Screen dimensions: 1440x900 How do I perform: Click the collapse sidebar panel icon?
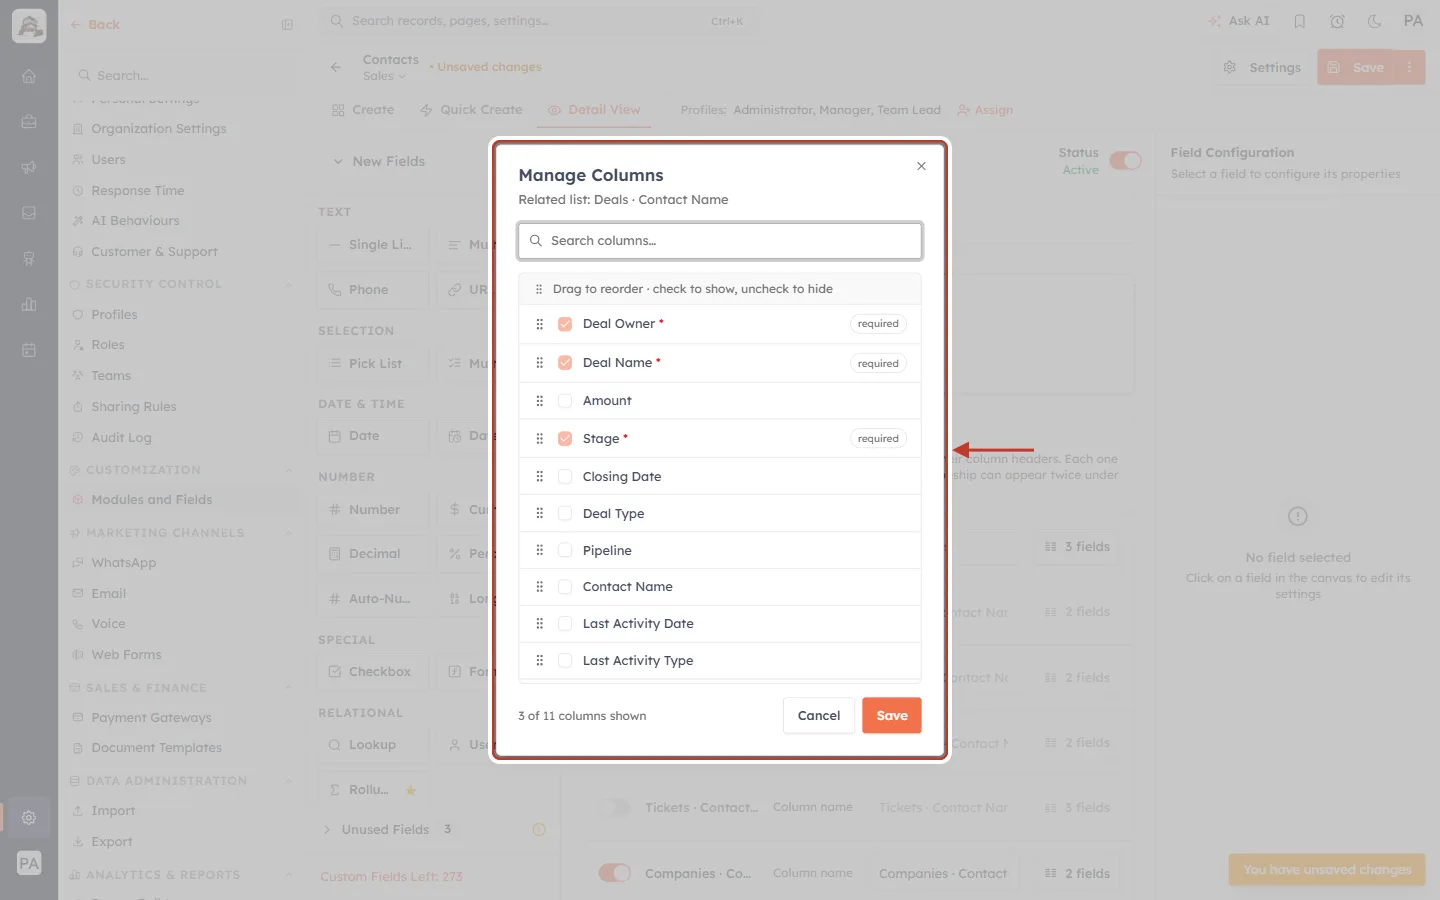click(287, 25)
